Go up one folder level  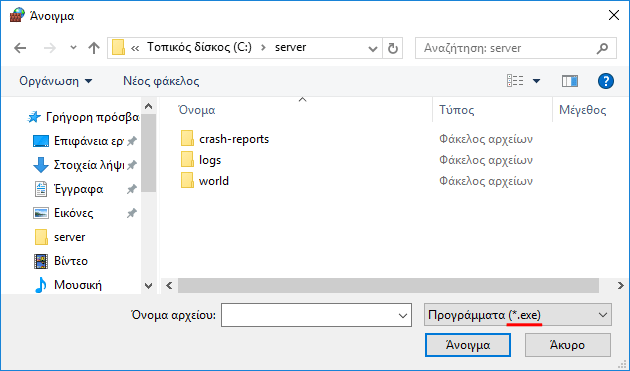(94, 48)
